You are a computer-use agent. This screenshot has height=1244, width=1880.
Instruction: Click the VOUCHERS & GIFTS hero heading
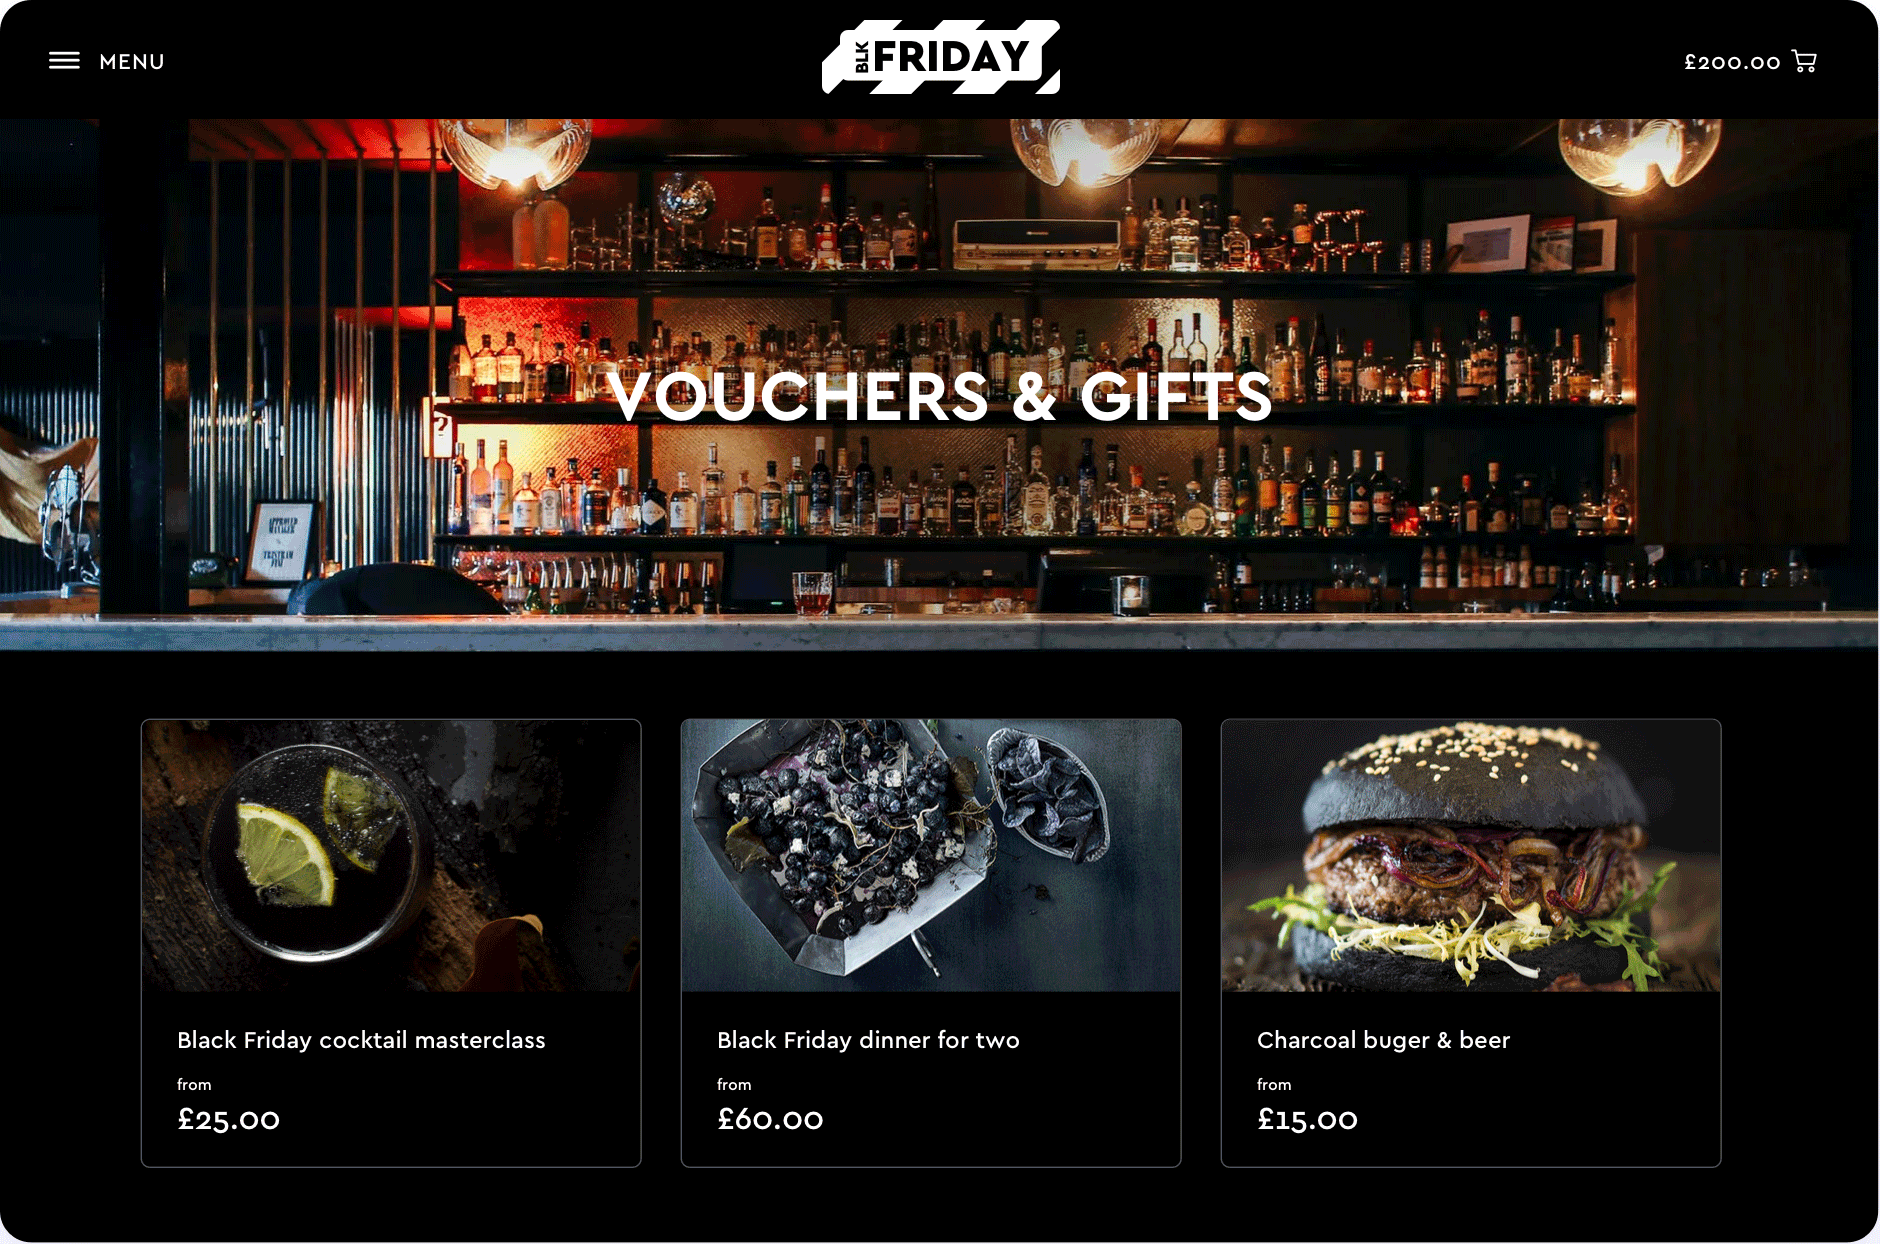[940, 397]
